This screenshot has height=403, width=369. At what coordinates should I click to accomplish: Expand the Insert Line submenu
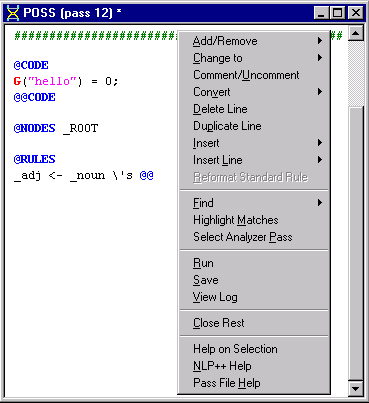[x=254, y=160]
